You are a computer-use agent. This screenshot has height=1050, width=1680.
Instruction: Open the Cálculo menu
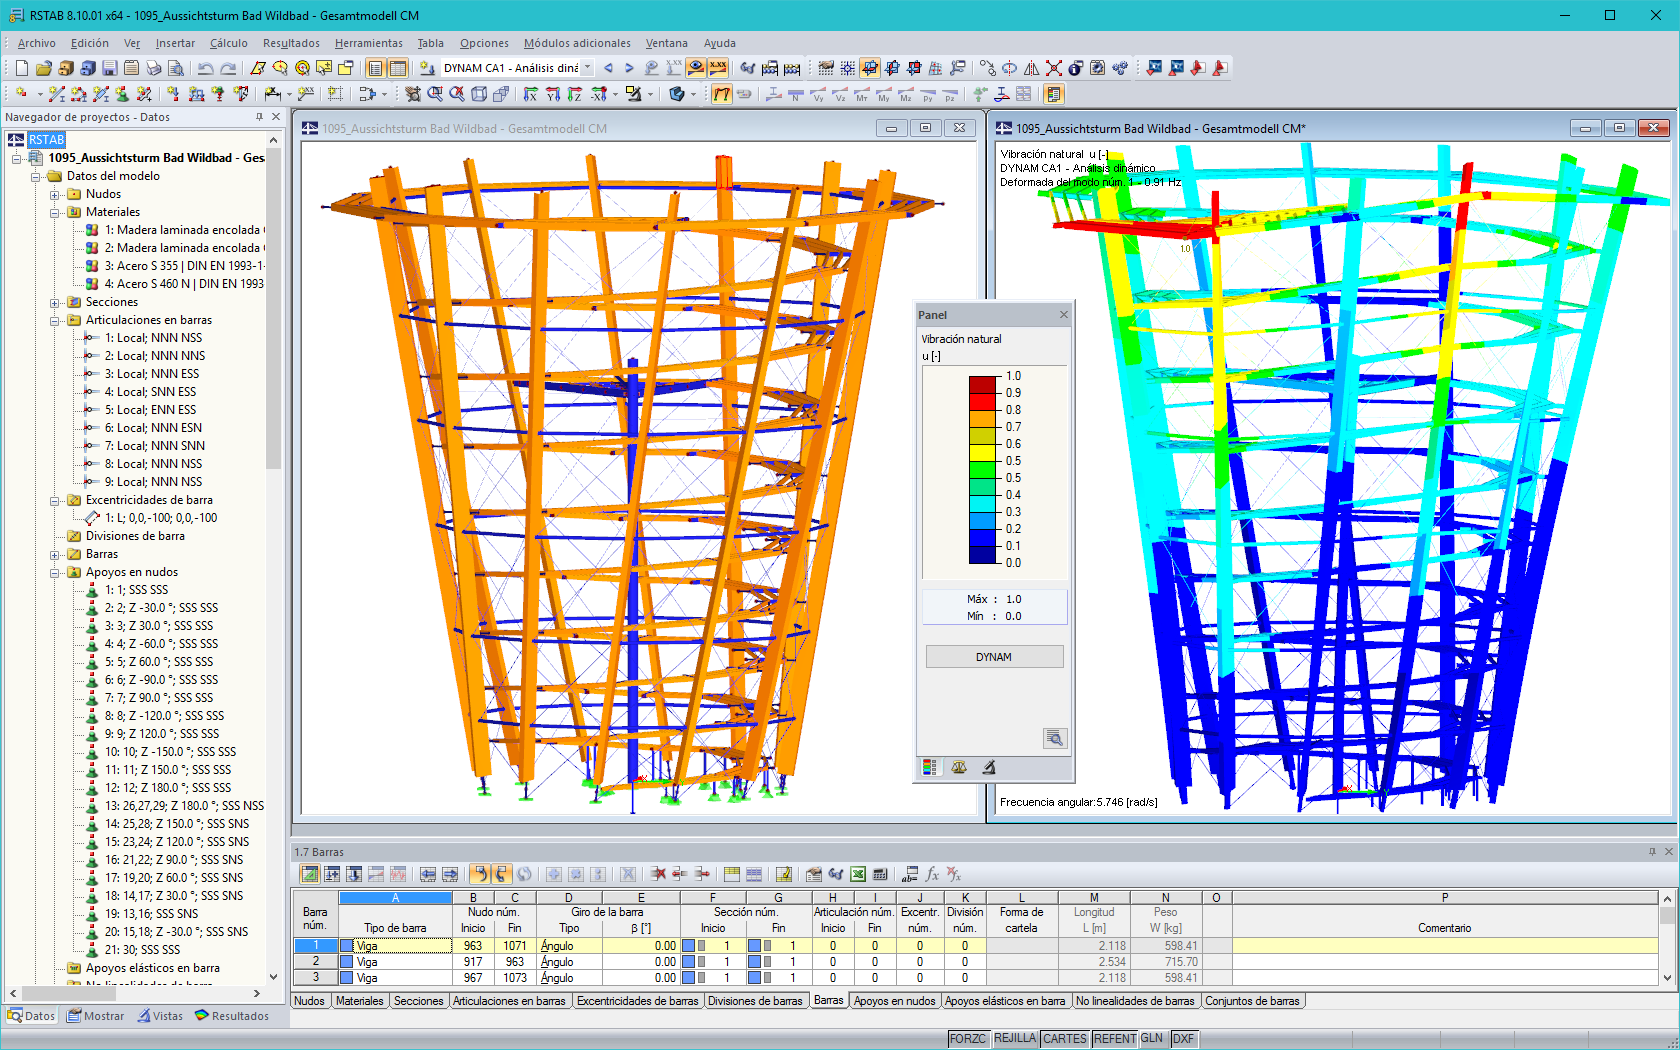click(228, 43)
